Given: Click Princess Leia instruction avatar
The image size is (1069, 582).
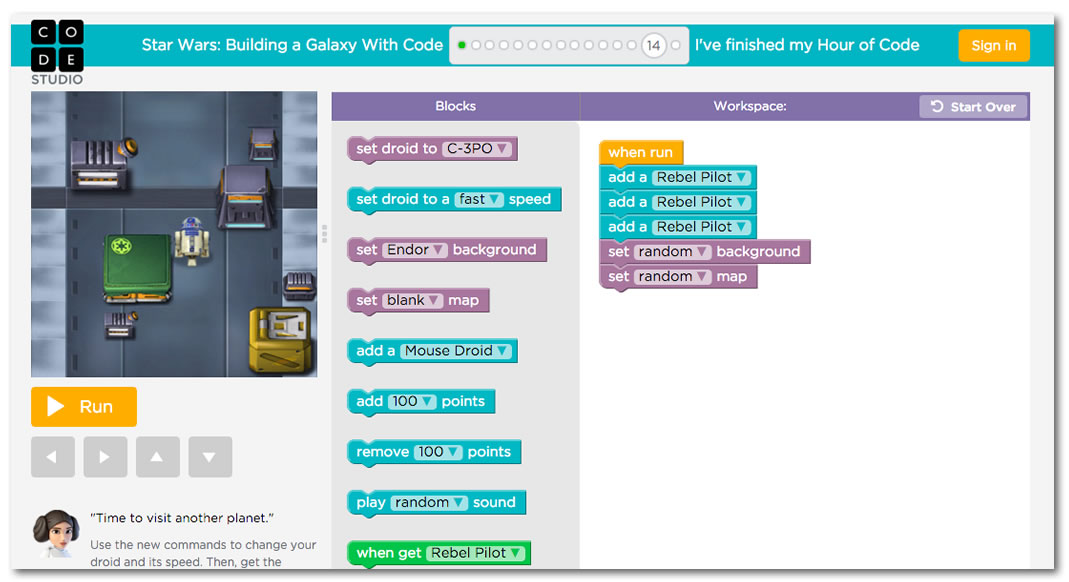Looking at the screenshot, I should click(56, 533).
